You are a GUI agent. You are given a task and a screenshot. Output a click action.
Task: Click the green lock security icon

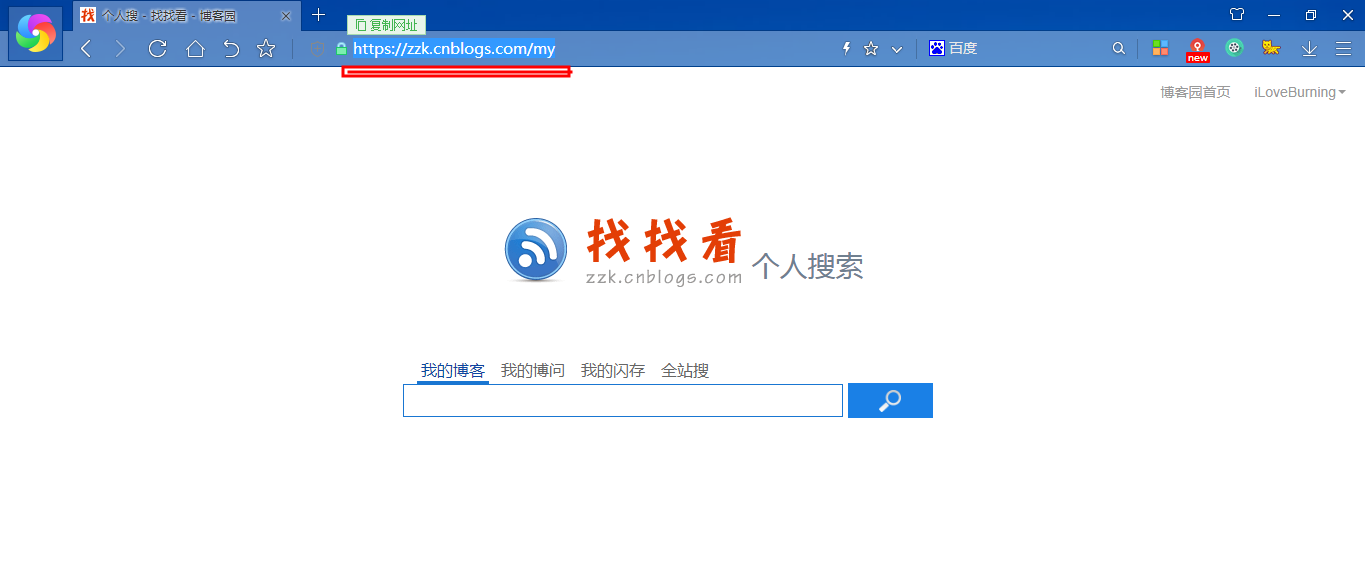341,49
